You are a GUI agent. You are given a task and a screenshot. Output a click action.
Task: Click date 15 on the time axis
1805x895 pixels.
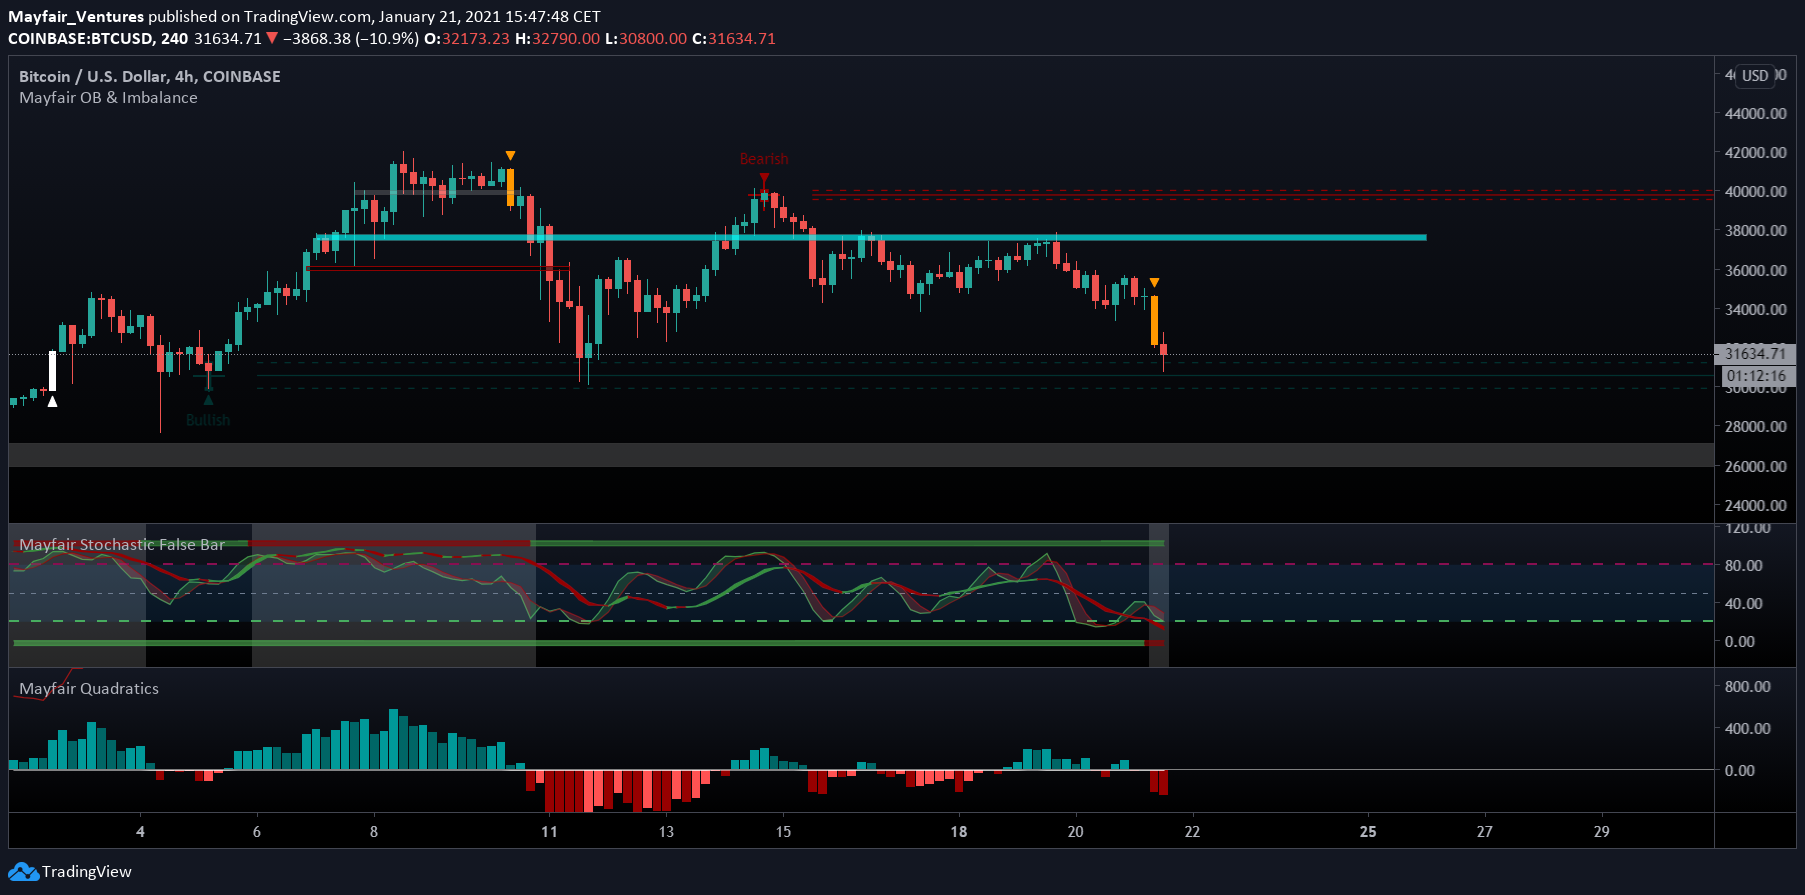point(783,831)
